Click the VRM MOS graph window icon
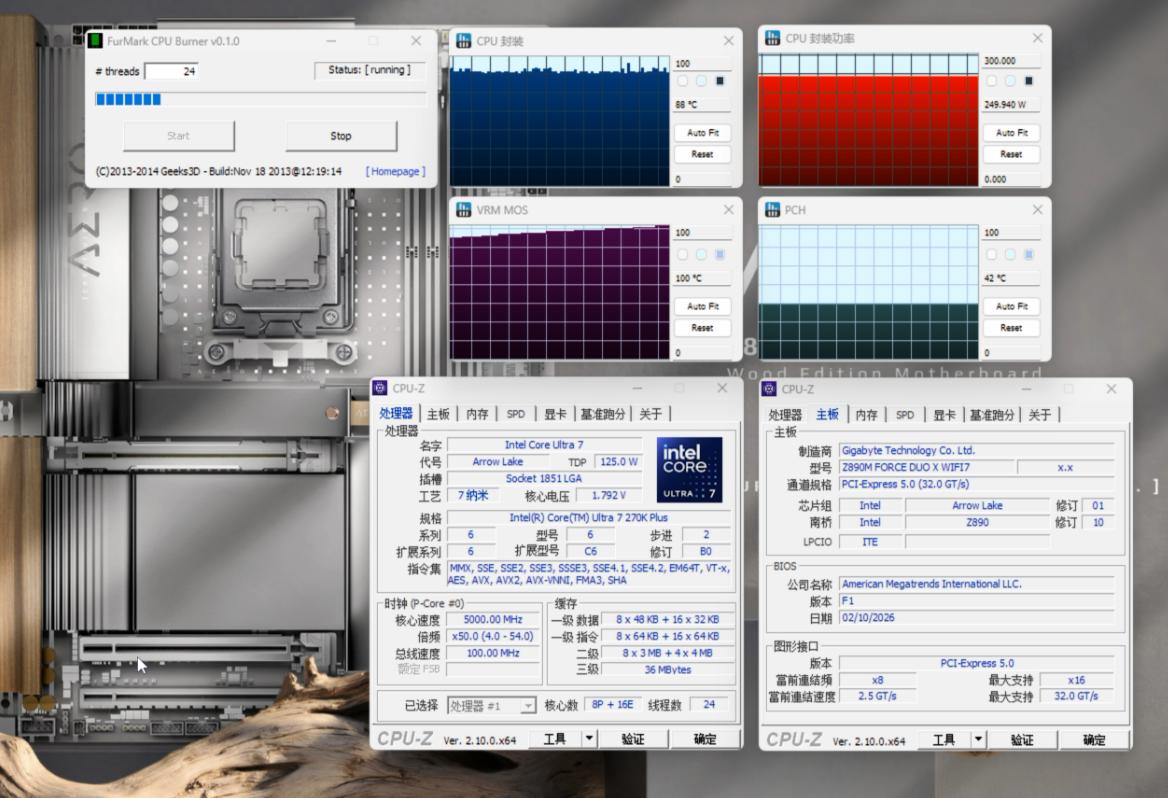The height and width of the screenshot is (798, 1168). tap(464, 210)
